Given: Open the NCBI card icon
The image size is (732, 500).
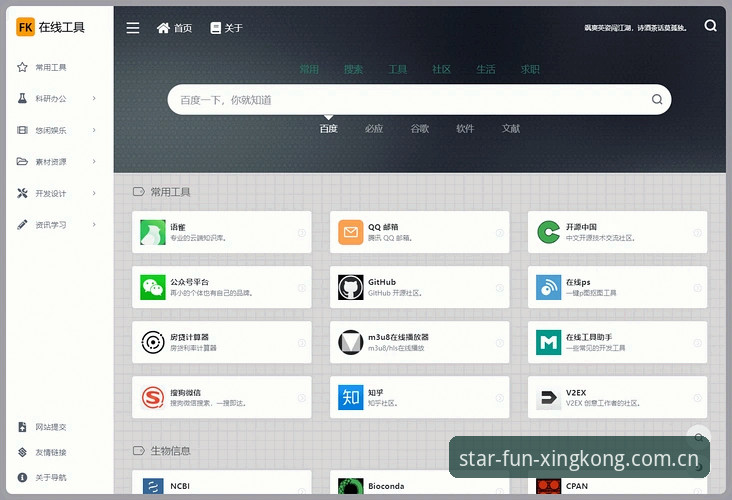Looking at the screenshot, I should 153,486.
